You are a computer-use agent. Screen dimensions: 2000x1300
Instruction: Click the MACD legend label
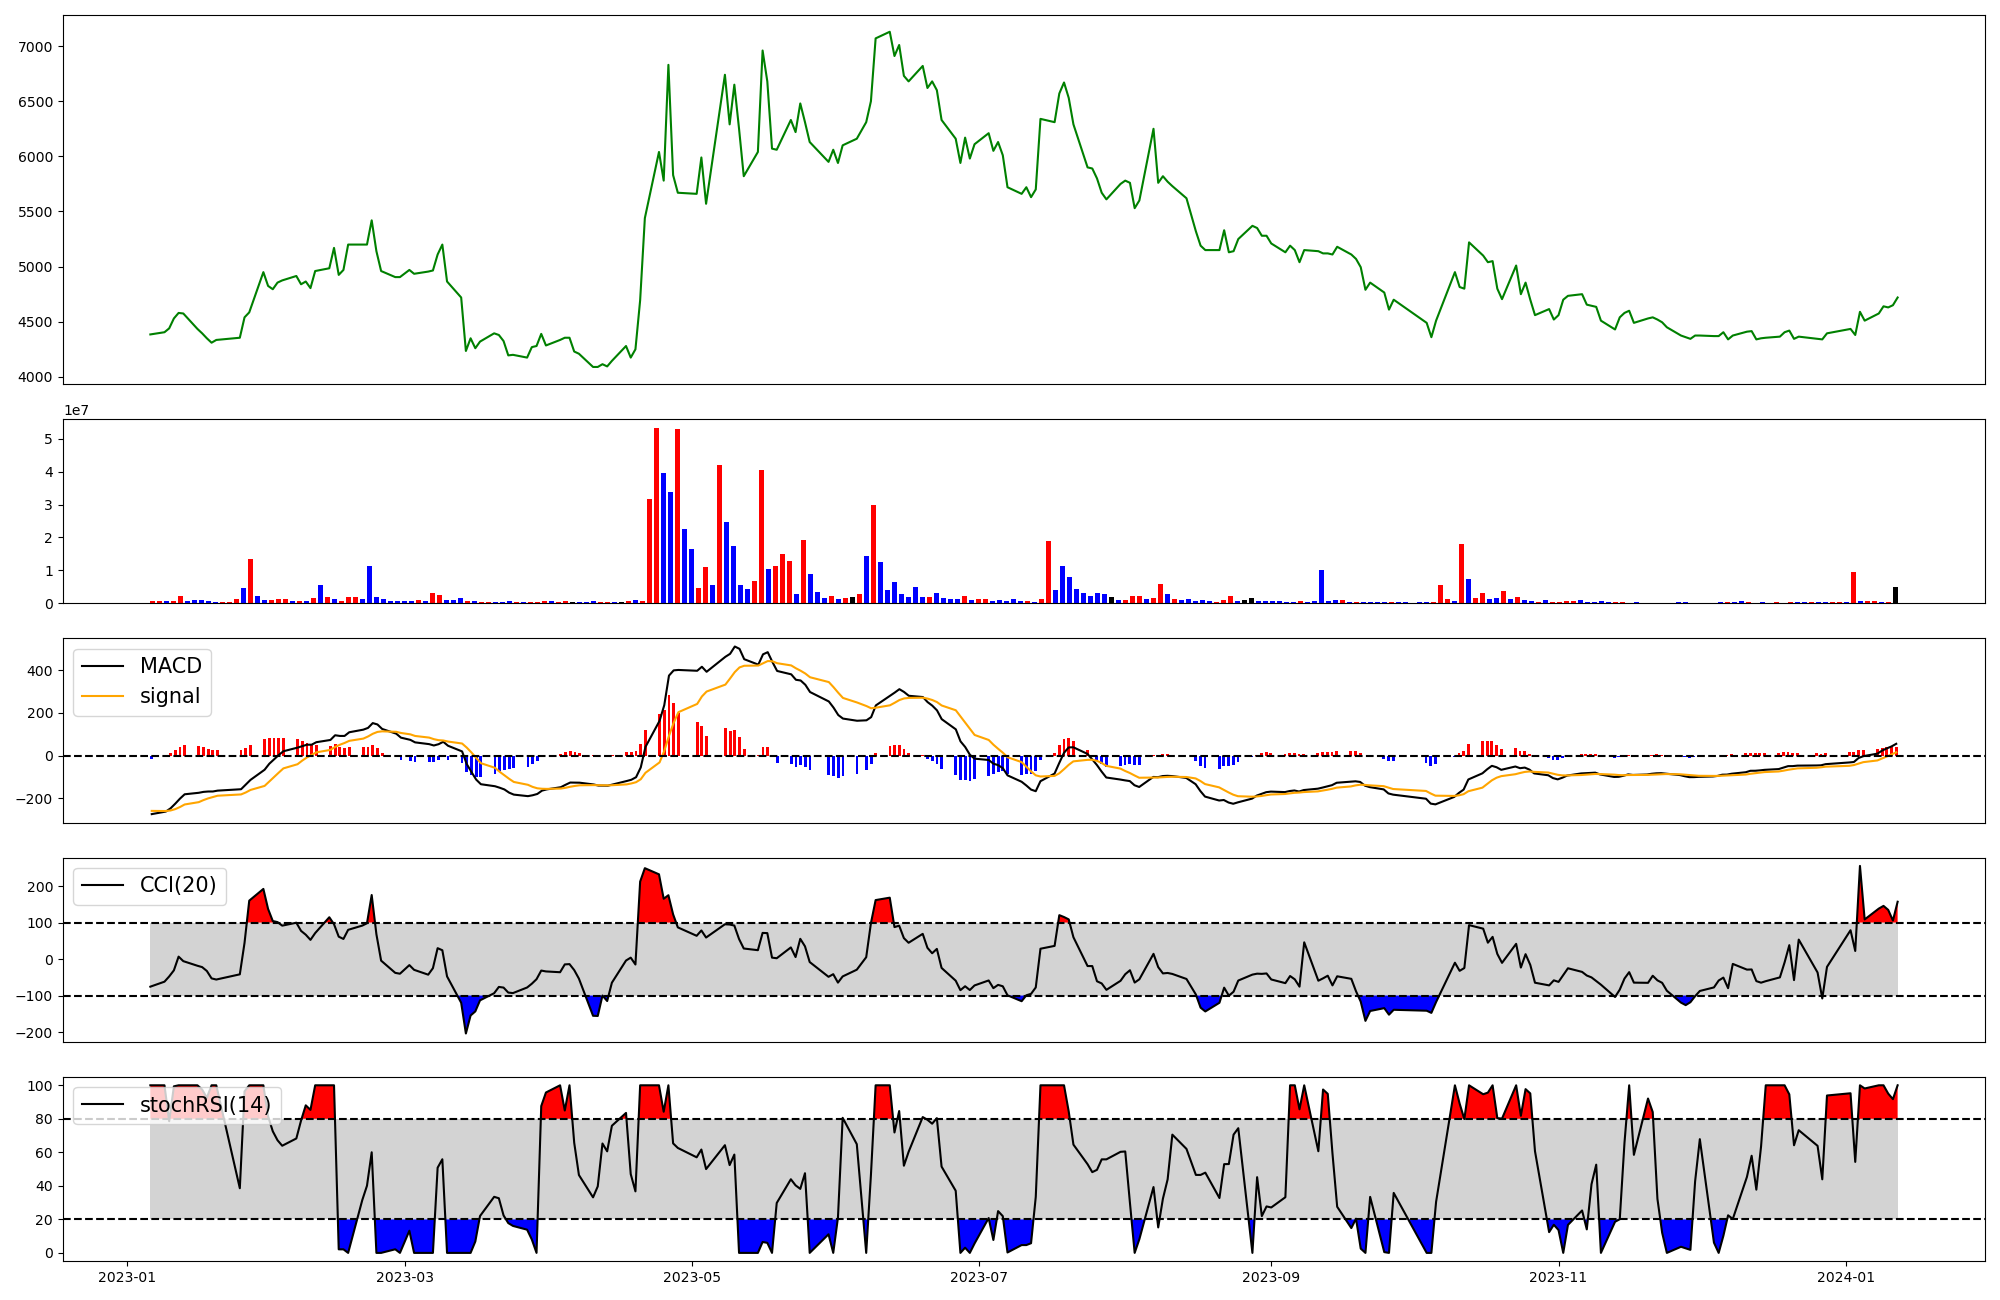tap(170, 666)
